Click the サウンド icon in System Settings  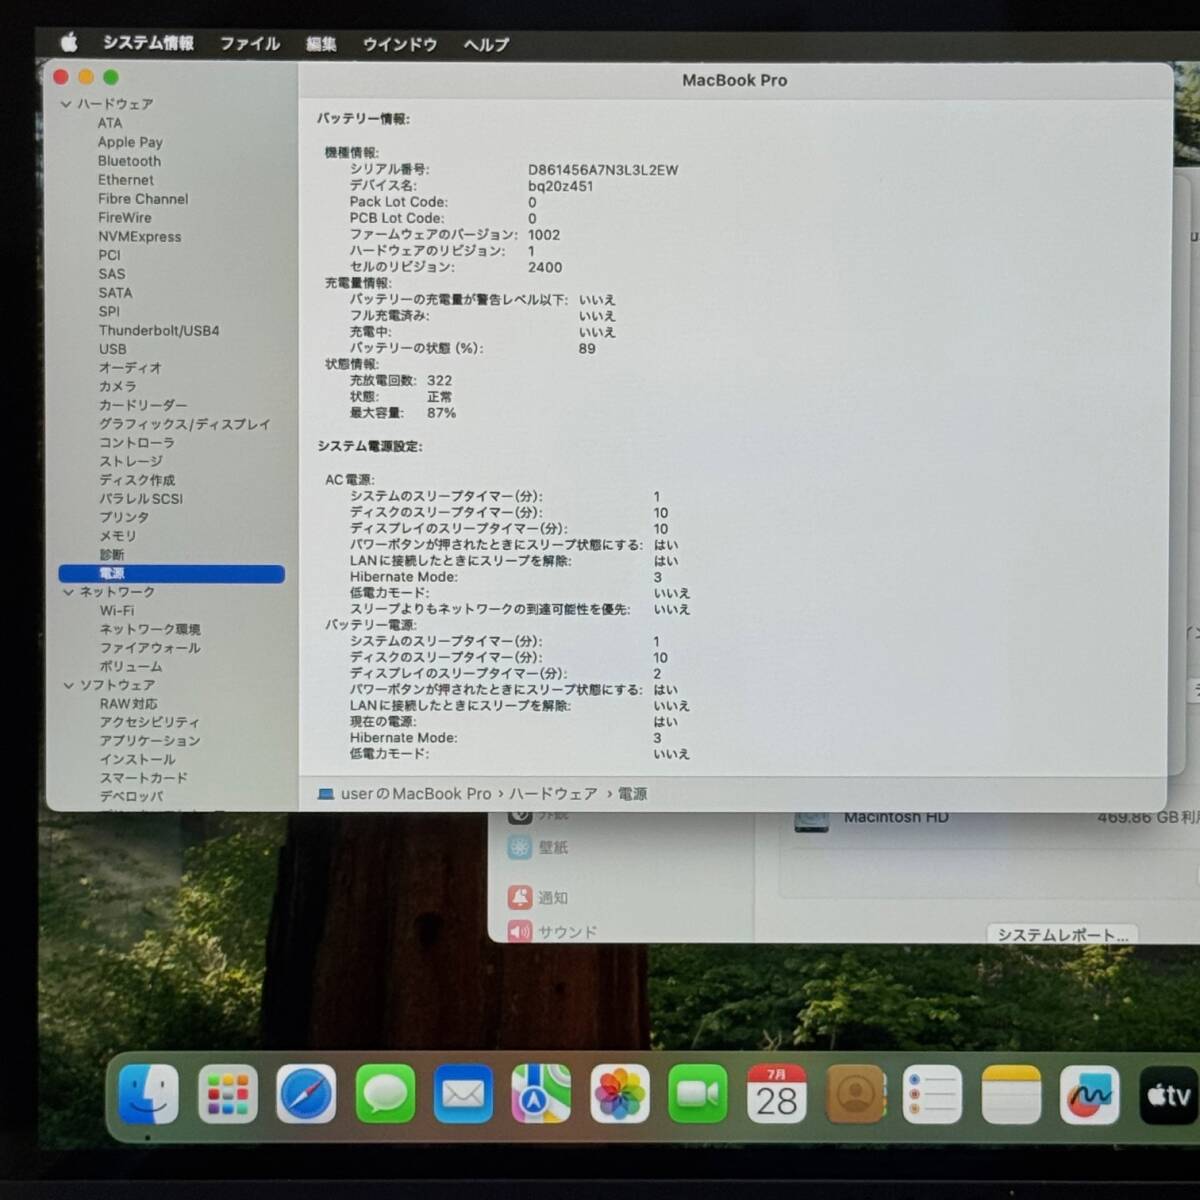520,932
